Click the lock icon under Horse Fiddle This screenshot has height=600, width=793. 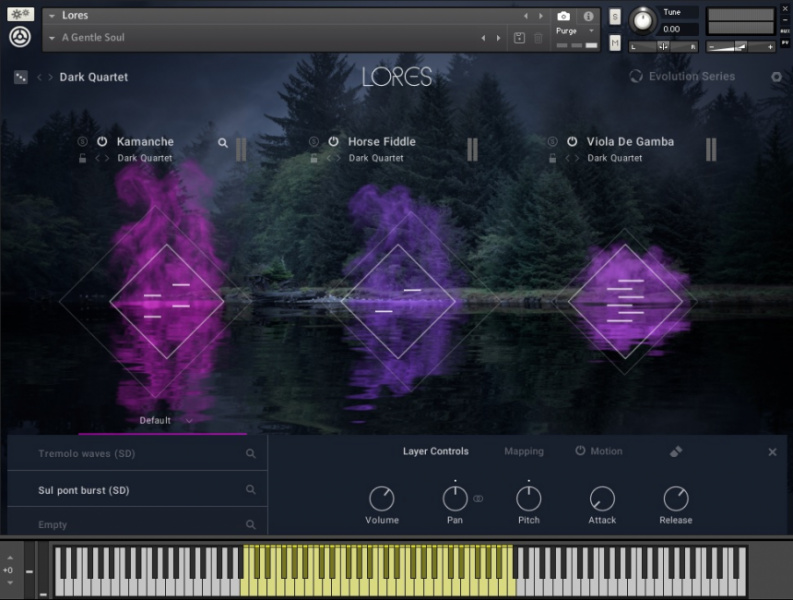click(x=314, y=158)
